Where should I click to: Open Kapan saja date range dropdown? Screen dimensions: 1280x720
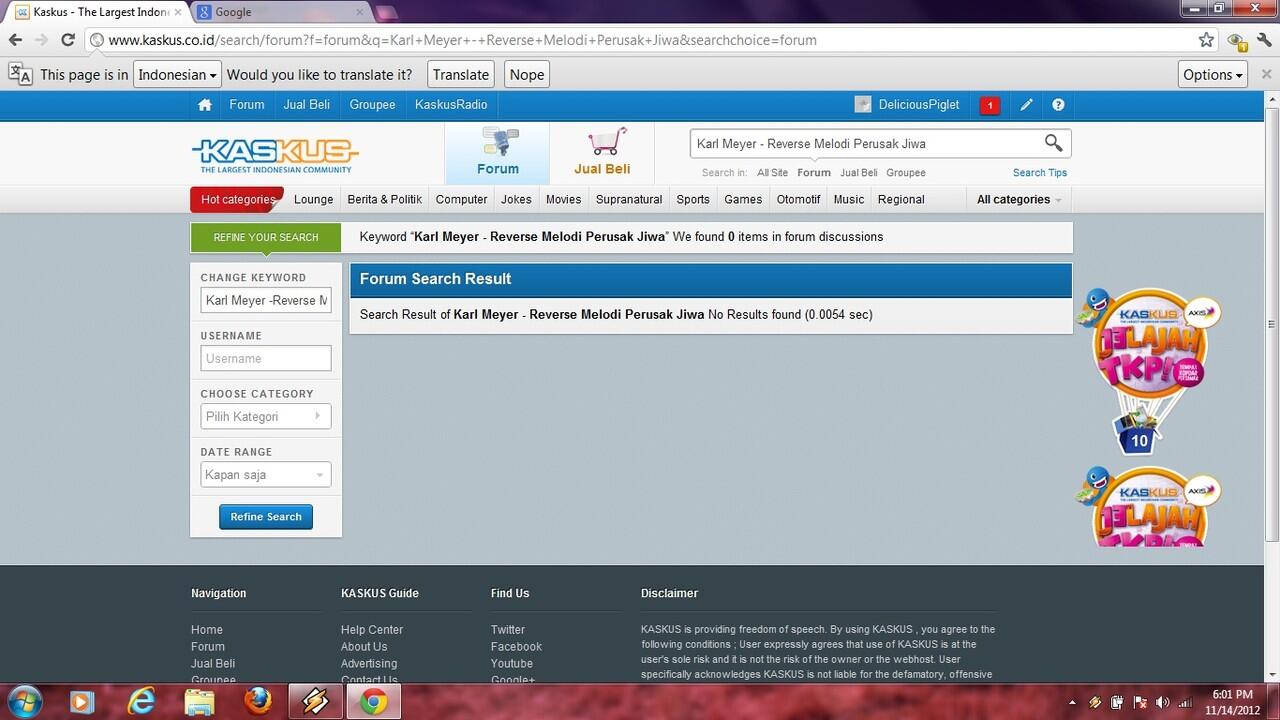pos(265,475)
